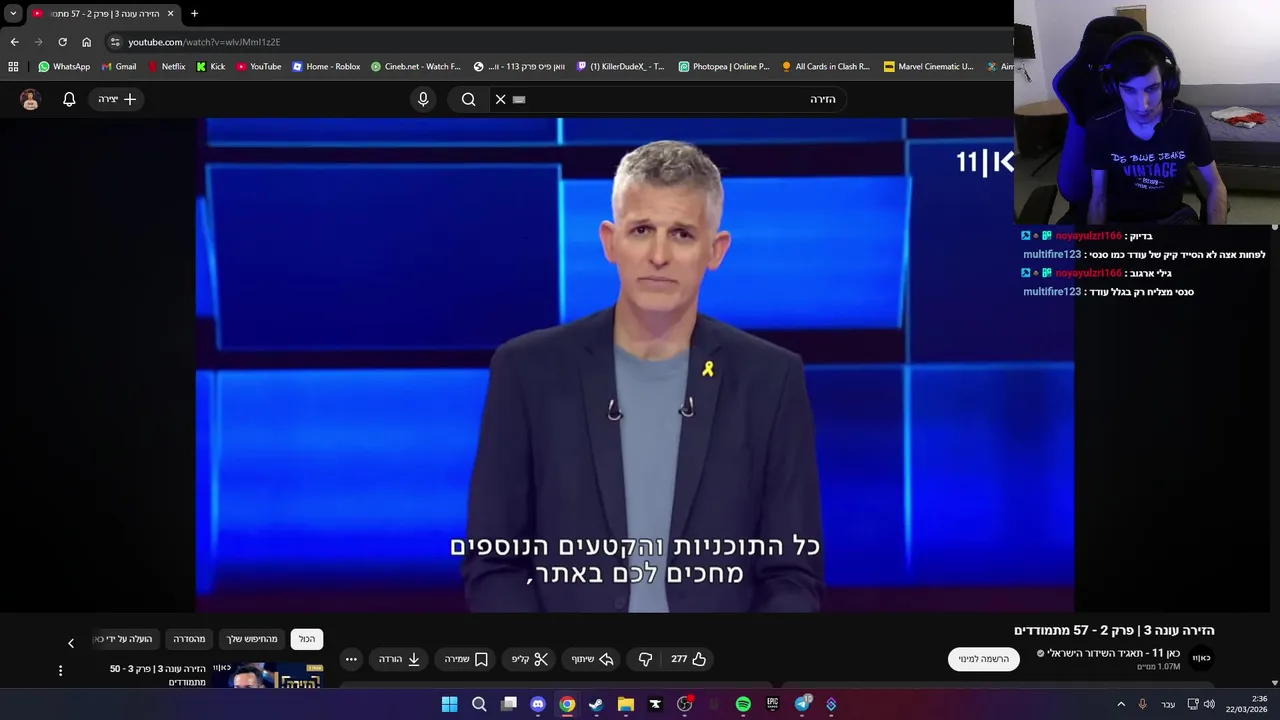Go back in the browser
This screenshot has width=1280, height=720.
click(x=14, y=42)
